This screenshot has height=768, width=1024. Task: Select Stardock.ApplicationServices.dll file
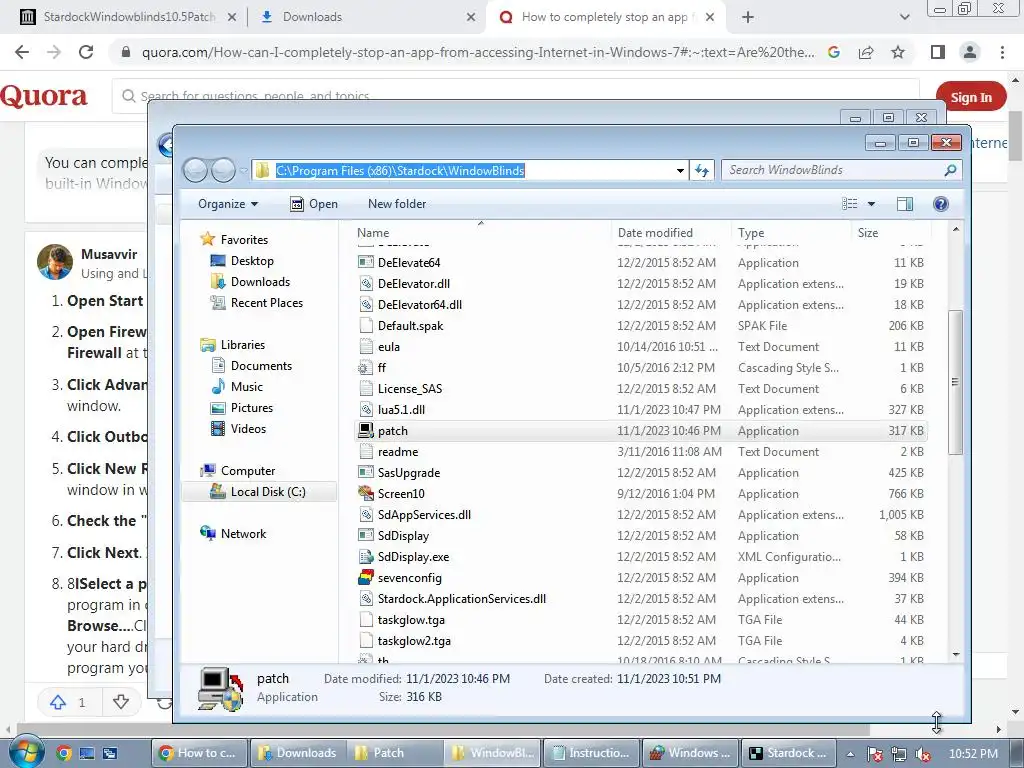point(462,599)
